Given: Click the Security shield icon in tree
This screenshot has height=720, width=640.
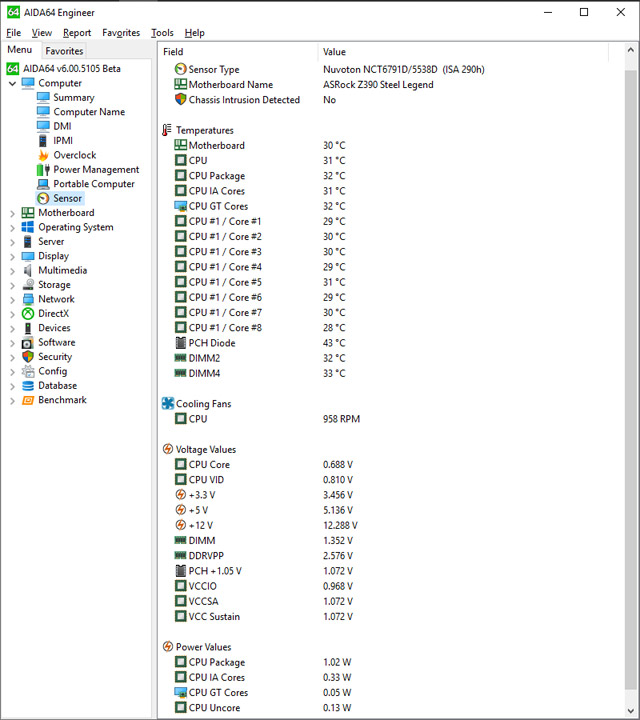Looking at the screenshot, I should coord(28,357).
